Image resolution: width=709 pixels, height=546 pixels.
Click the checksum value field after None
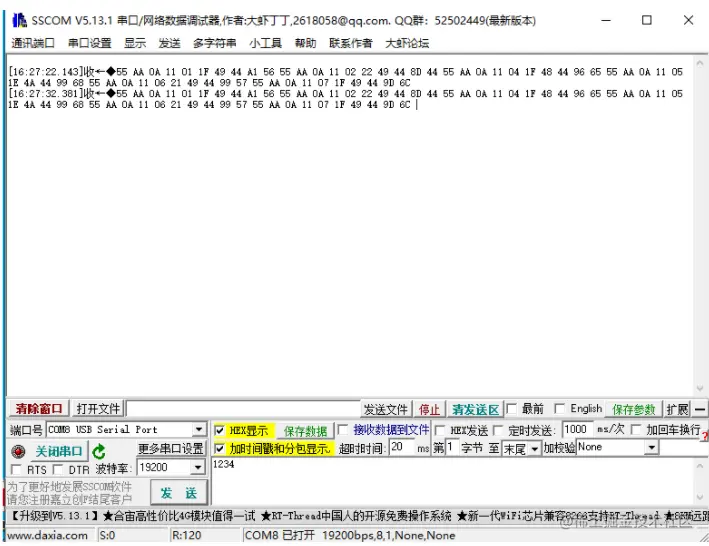point(684,448)
